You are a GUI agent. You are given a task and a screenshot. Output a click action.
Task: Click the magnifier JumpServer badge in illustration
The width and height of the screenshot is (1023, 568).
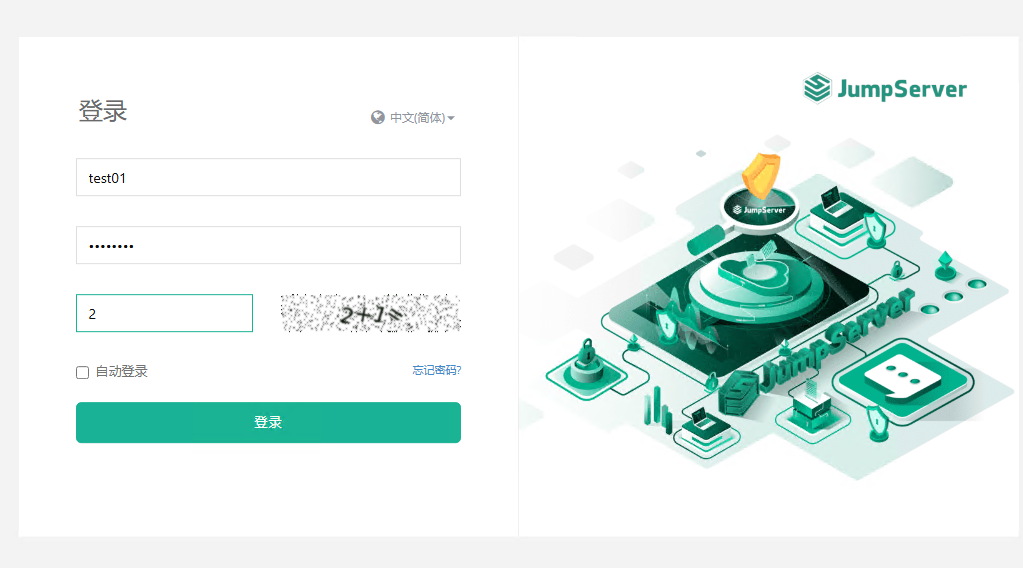coord(759,209)
